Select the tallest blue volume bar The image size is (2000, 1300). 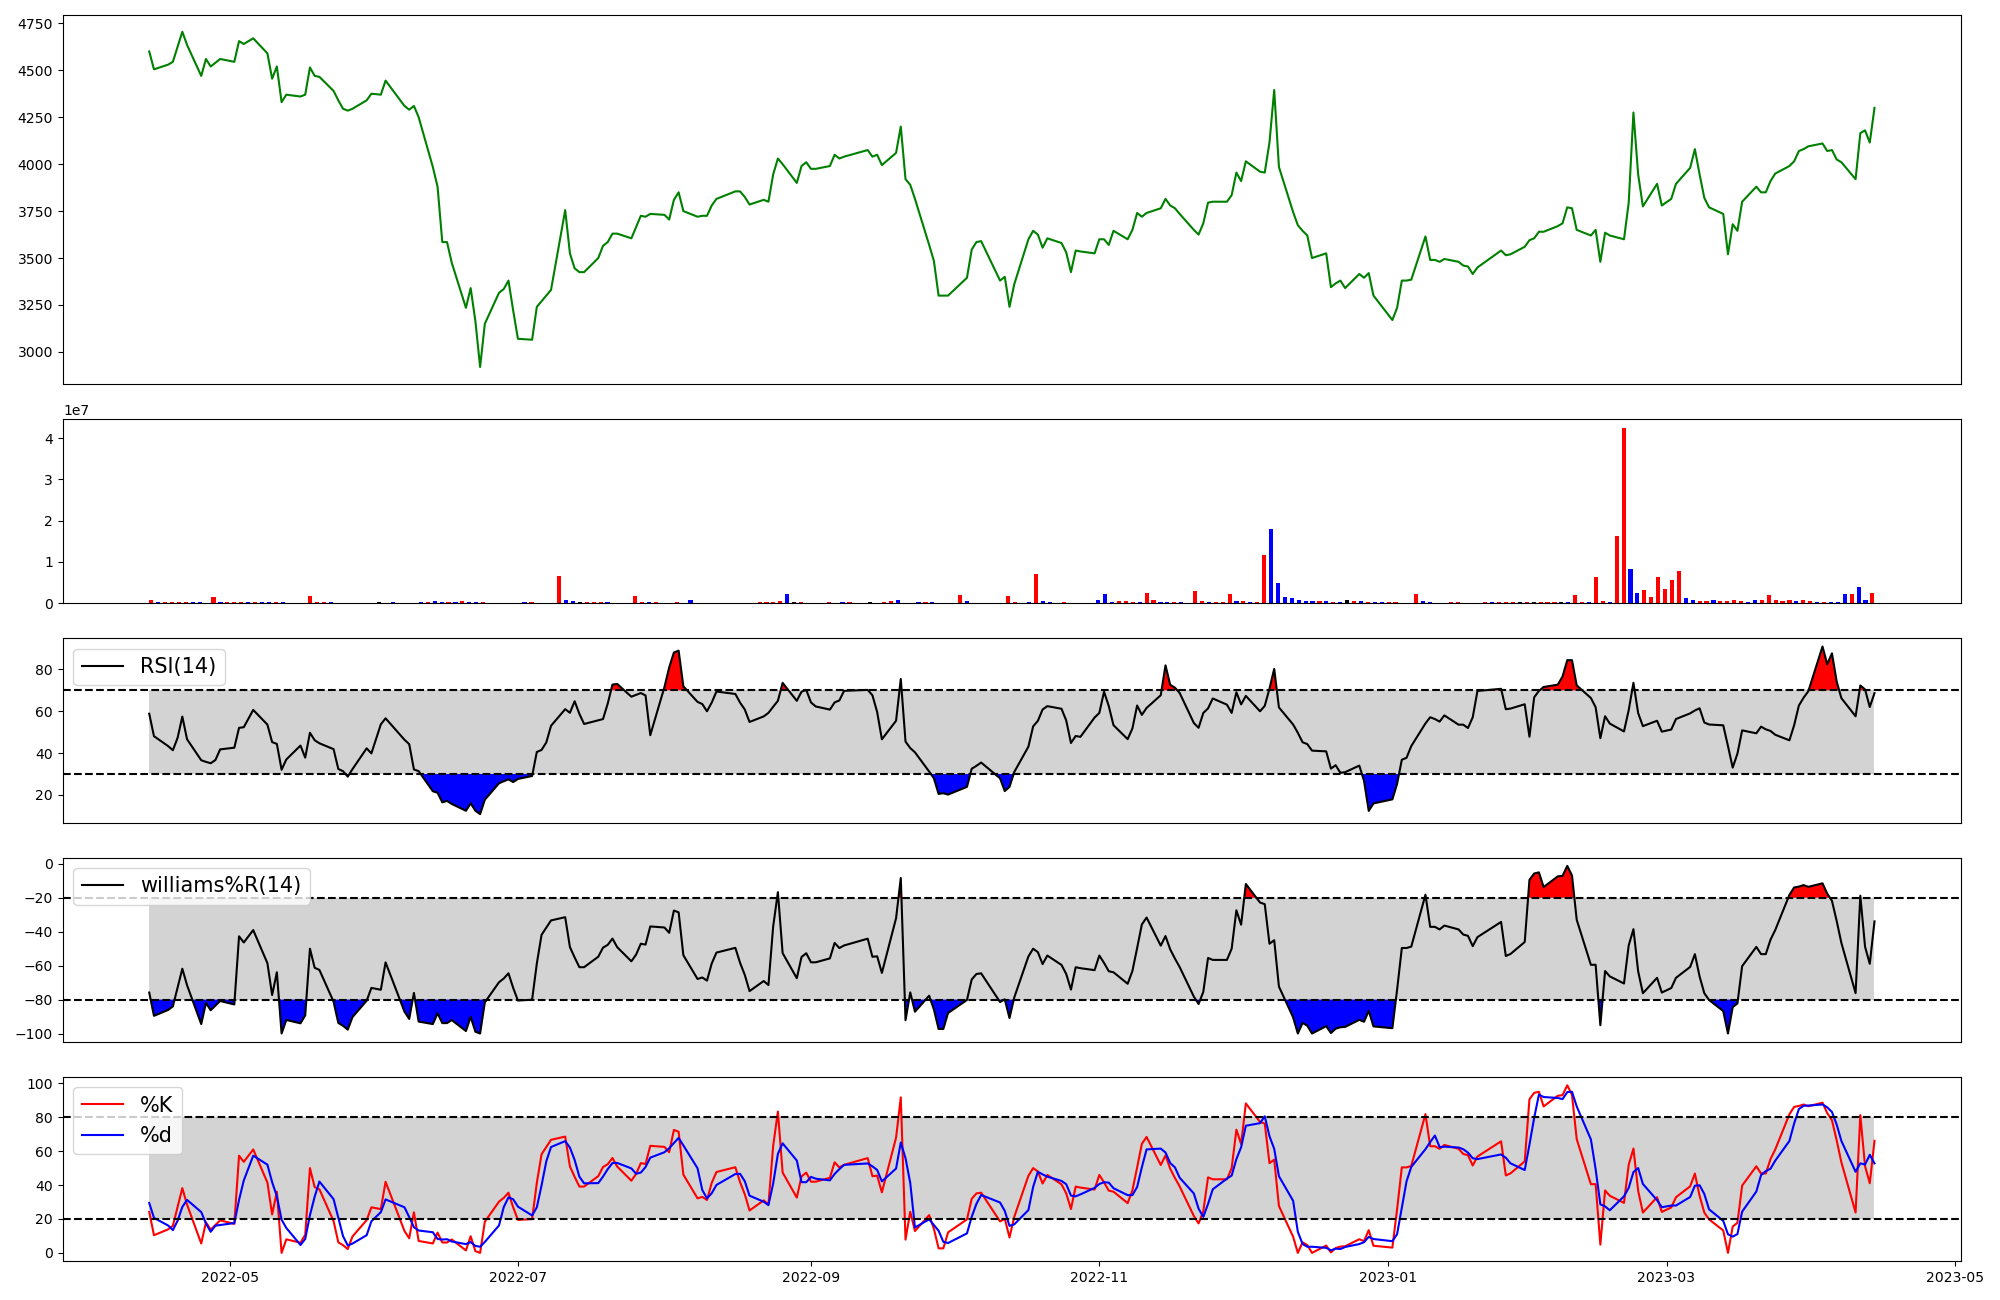click(1271, 566)
